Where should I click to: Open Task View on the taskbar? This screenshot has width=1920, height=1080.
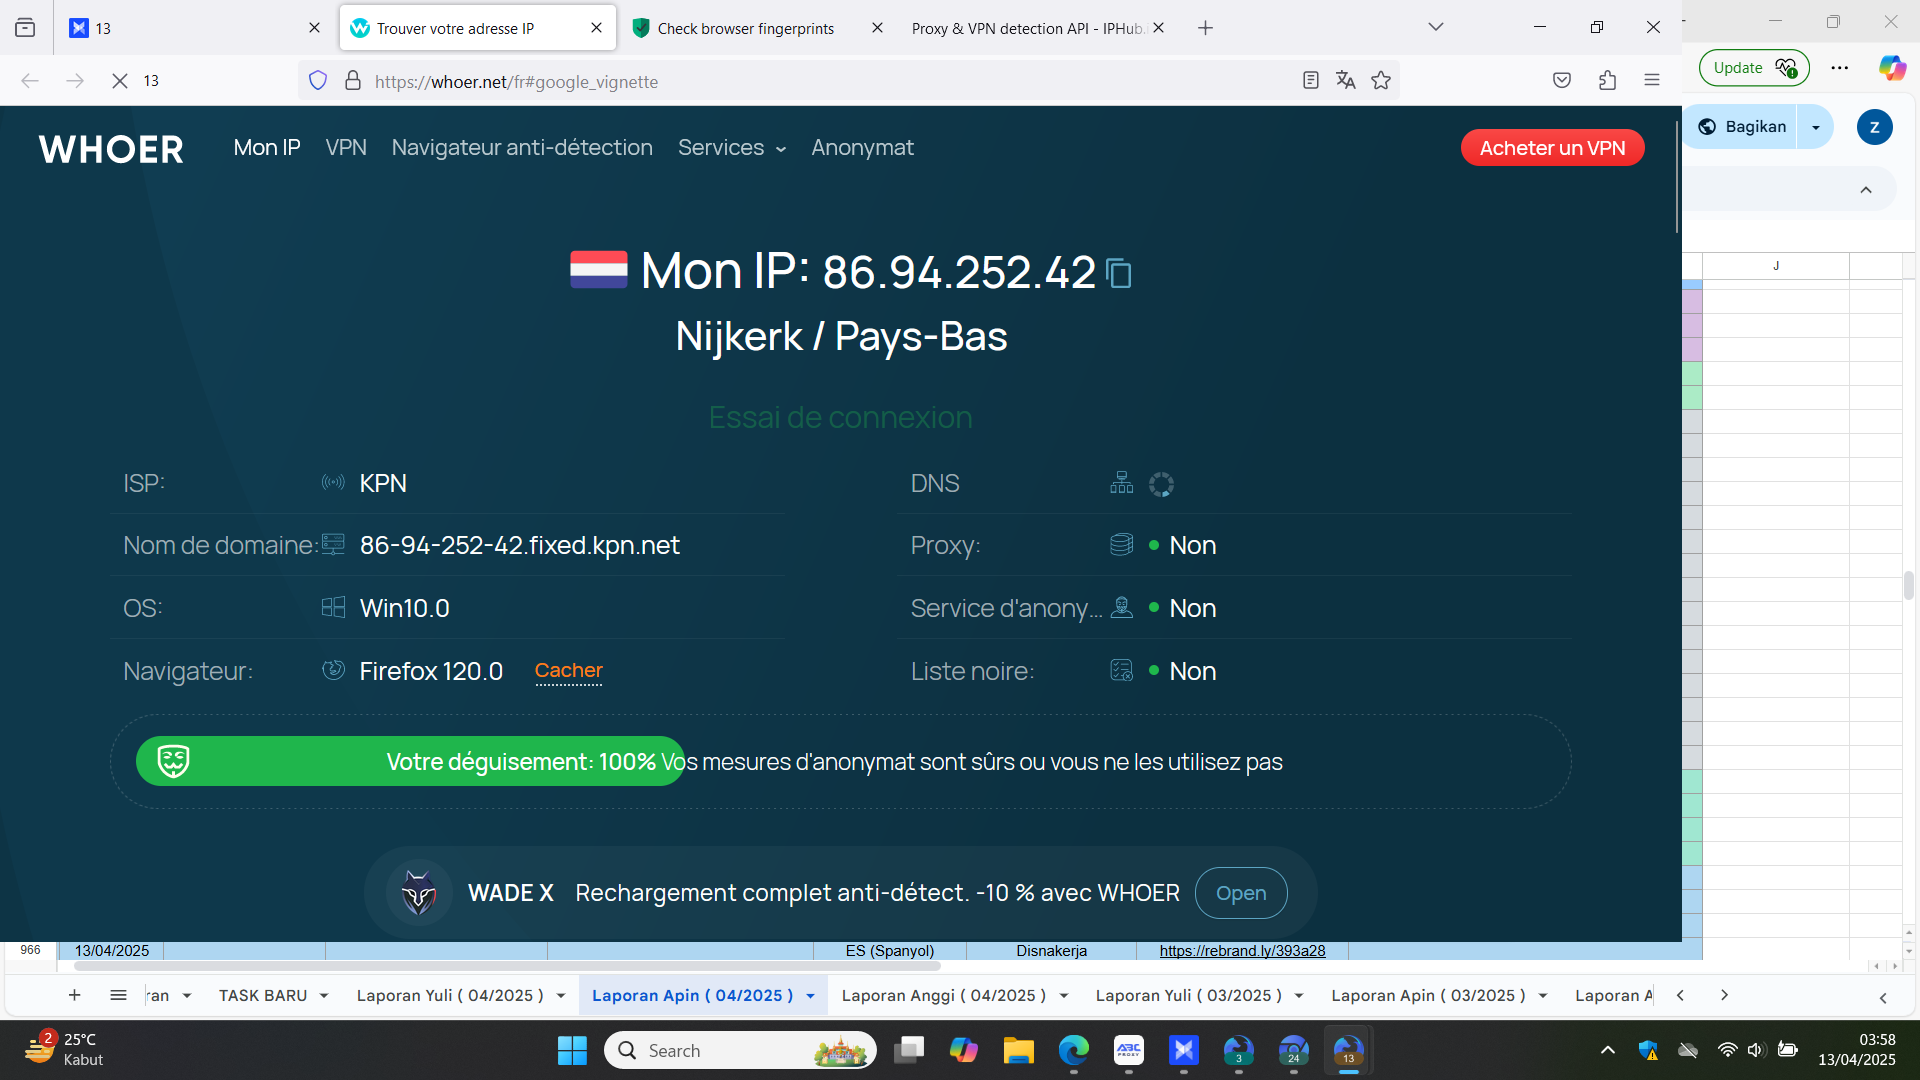[909, 1051]
